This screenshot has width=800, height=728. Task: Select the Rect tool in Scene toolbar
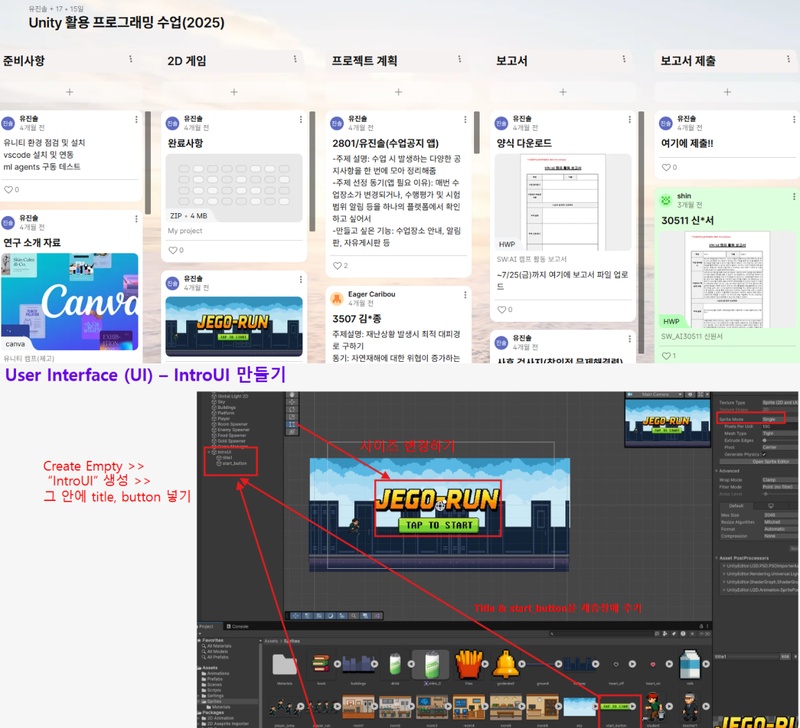[293, 425]
